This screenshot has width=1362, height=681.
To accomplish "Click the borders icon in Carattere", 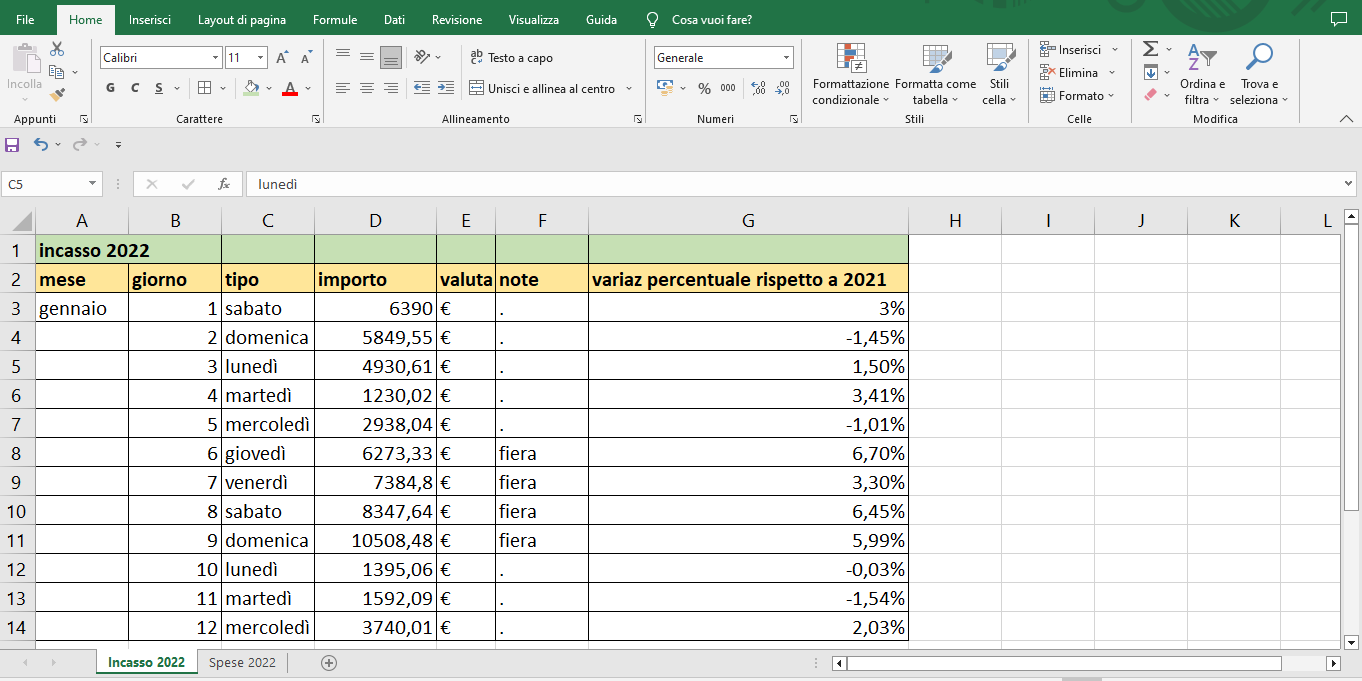I will (204, 88).
